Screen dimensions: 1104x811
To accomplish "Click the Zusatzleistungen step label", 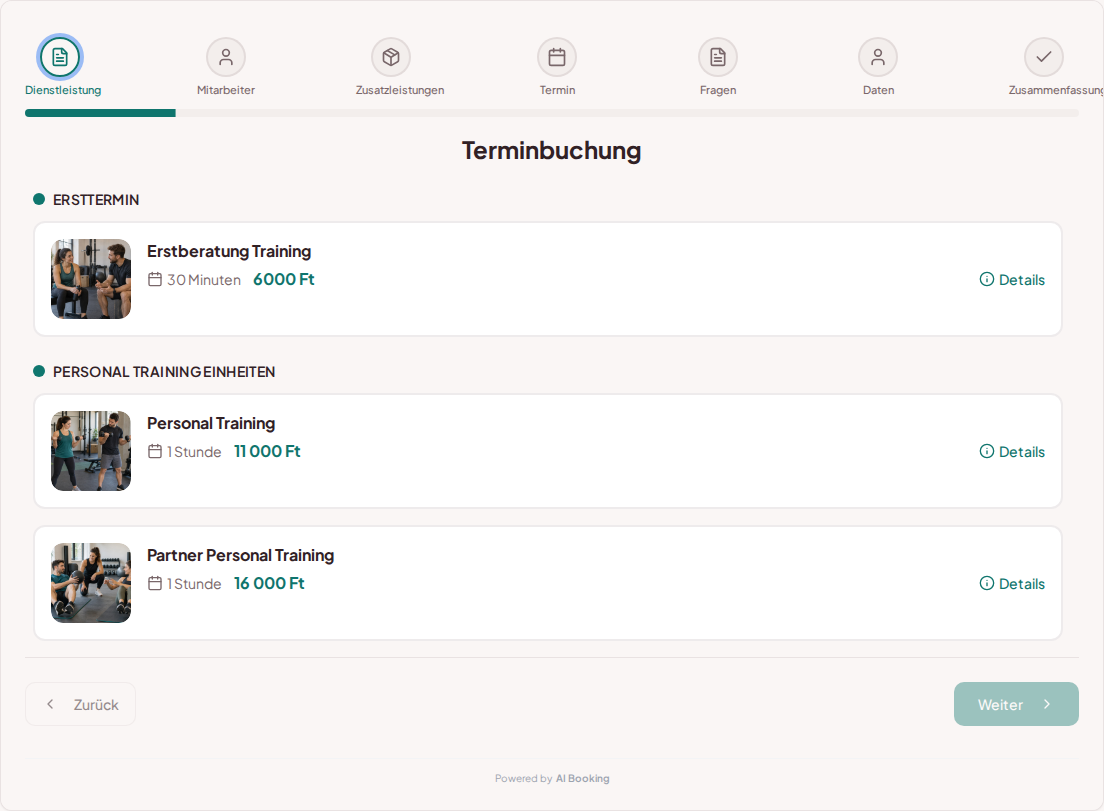I will pyautogui.click(x=400, y=90).
